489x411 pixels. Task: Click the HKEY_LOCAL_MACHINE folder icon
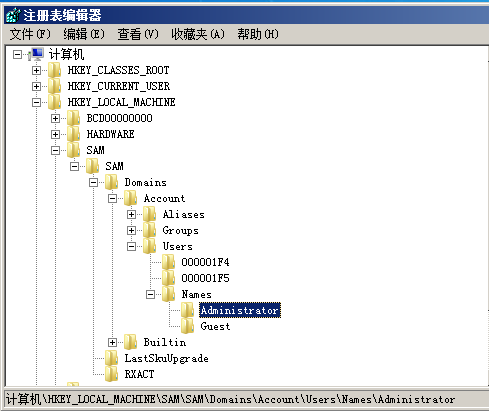(x=55, y=102)
